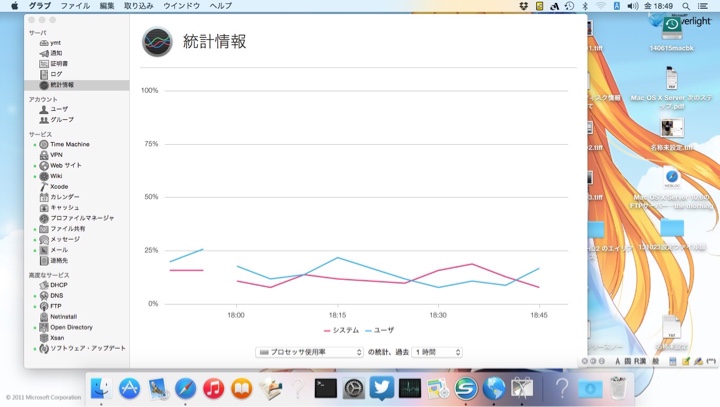
Task: Open iTunes from the Dock
Action: (x=214, y=389)
